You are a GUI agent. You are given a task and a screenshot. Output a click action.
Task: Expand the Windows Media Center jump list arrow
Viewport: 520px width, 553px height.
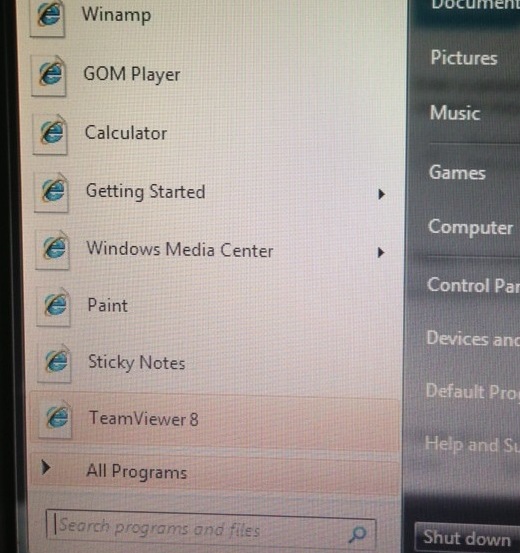[x=380, y=253]
